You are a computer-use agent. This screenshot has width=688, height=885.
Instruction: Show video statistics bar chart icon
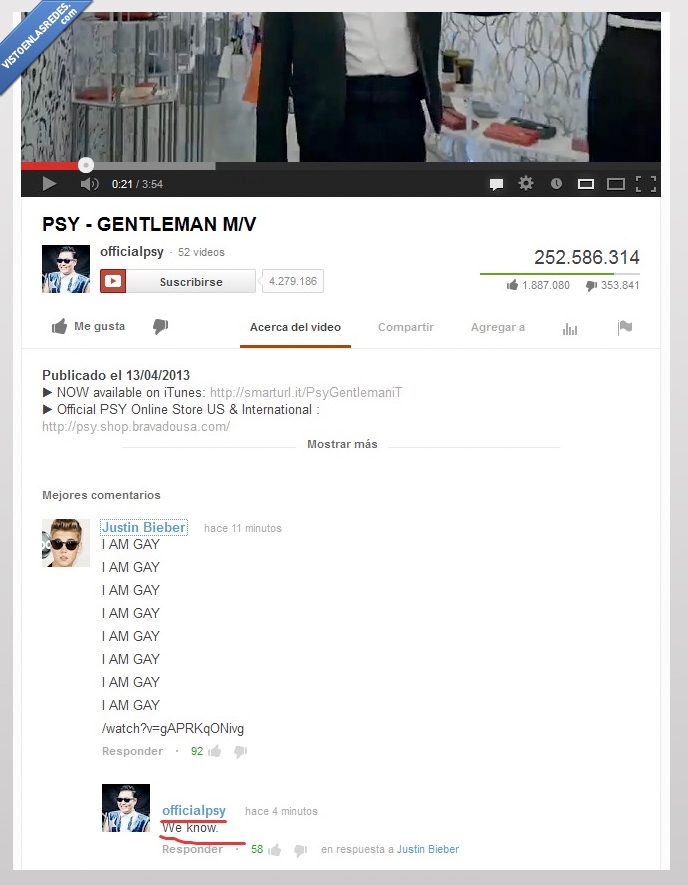570,329
